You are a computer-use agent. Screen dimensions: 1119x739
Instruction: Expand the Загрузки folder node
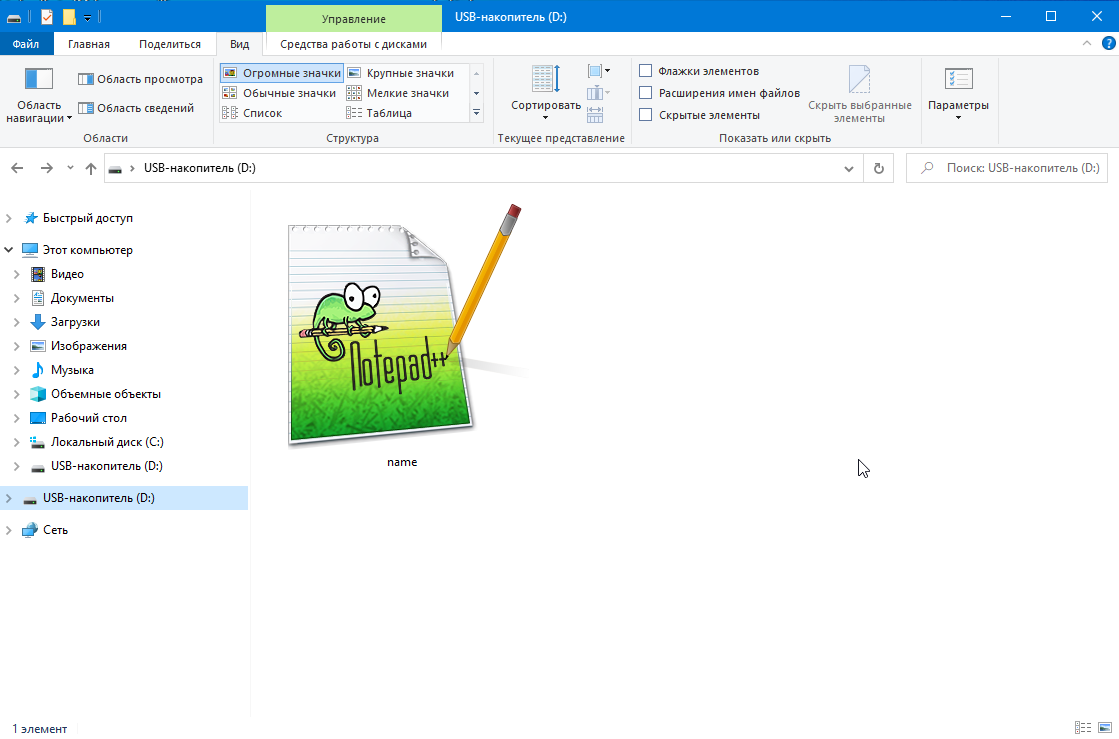(x=16, y=322)
